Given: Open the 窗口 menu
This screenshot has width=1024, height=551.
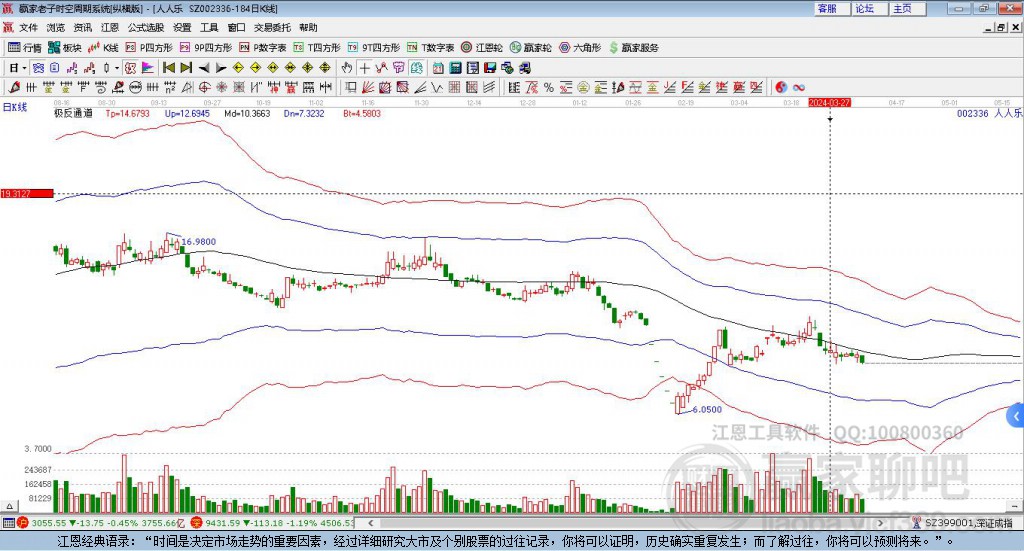Looking at the screenshot, I should [x=236, y=27].
